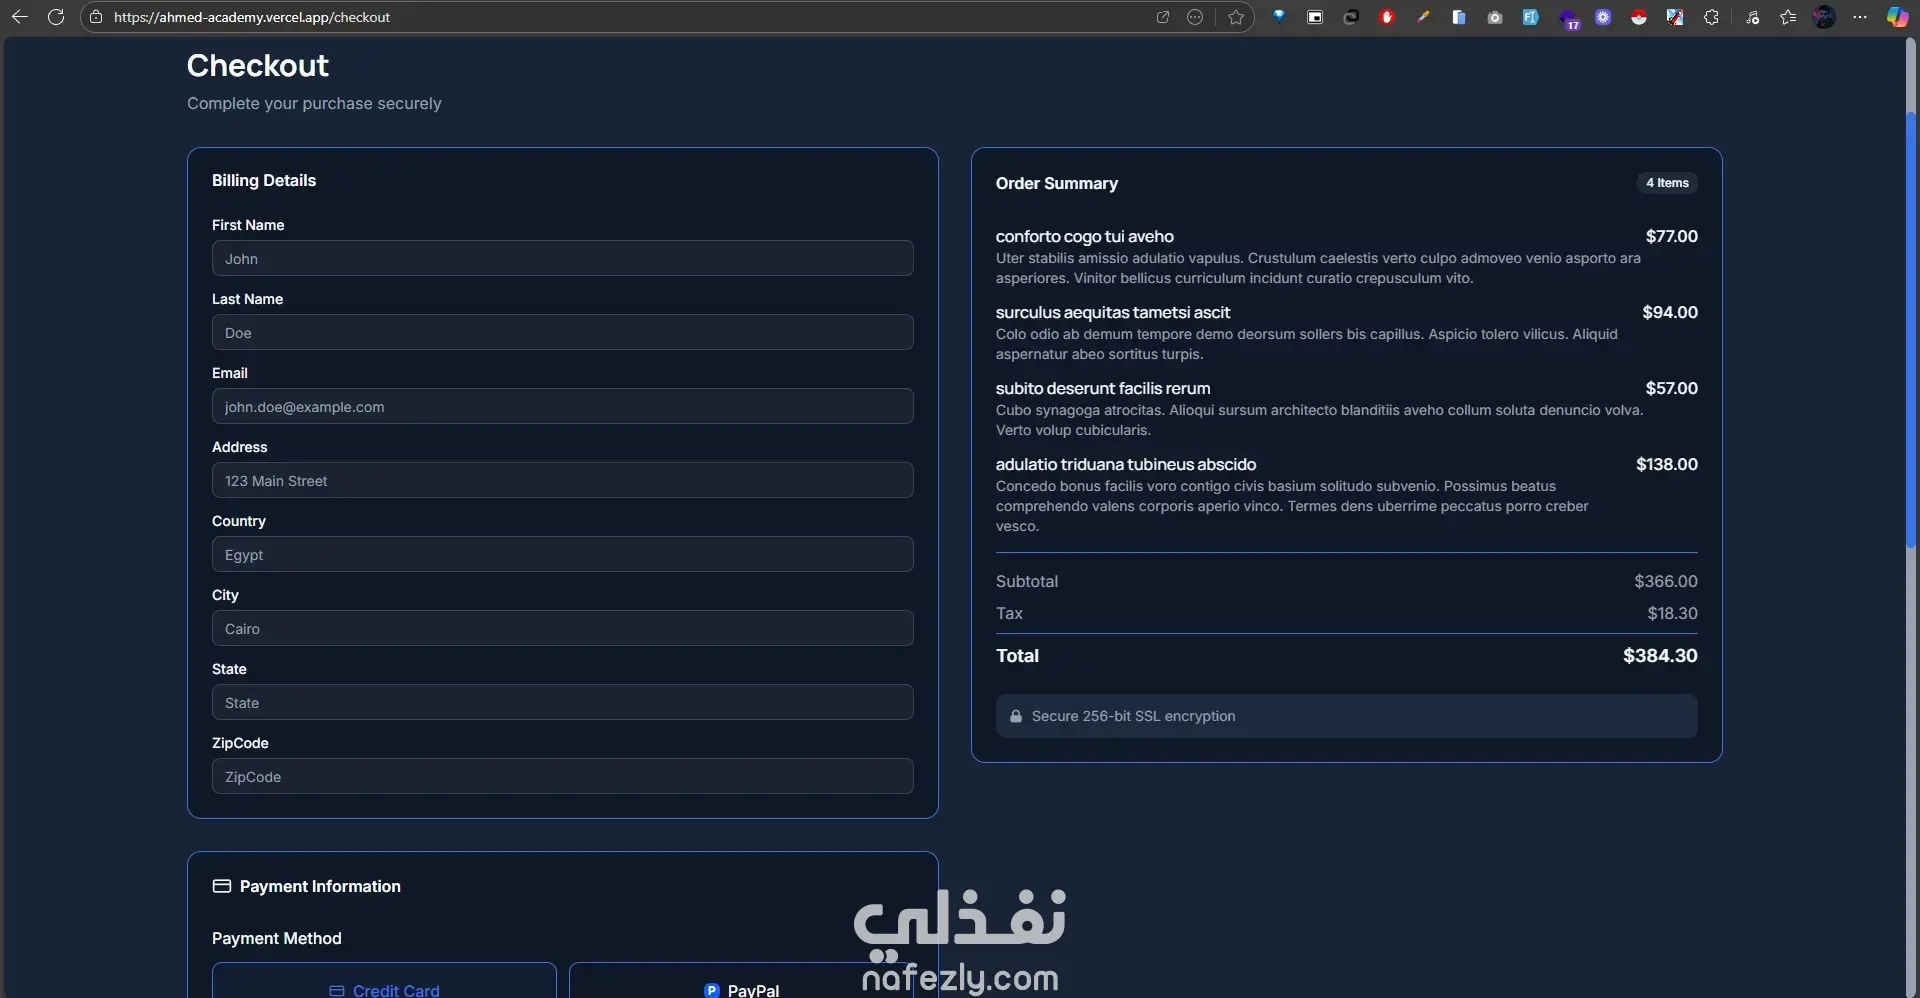Open the Copilot sidebar icon

pos(1897,17)
